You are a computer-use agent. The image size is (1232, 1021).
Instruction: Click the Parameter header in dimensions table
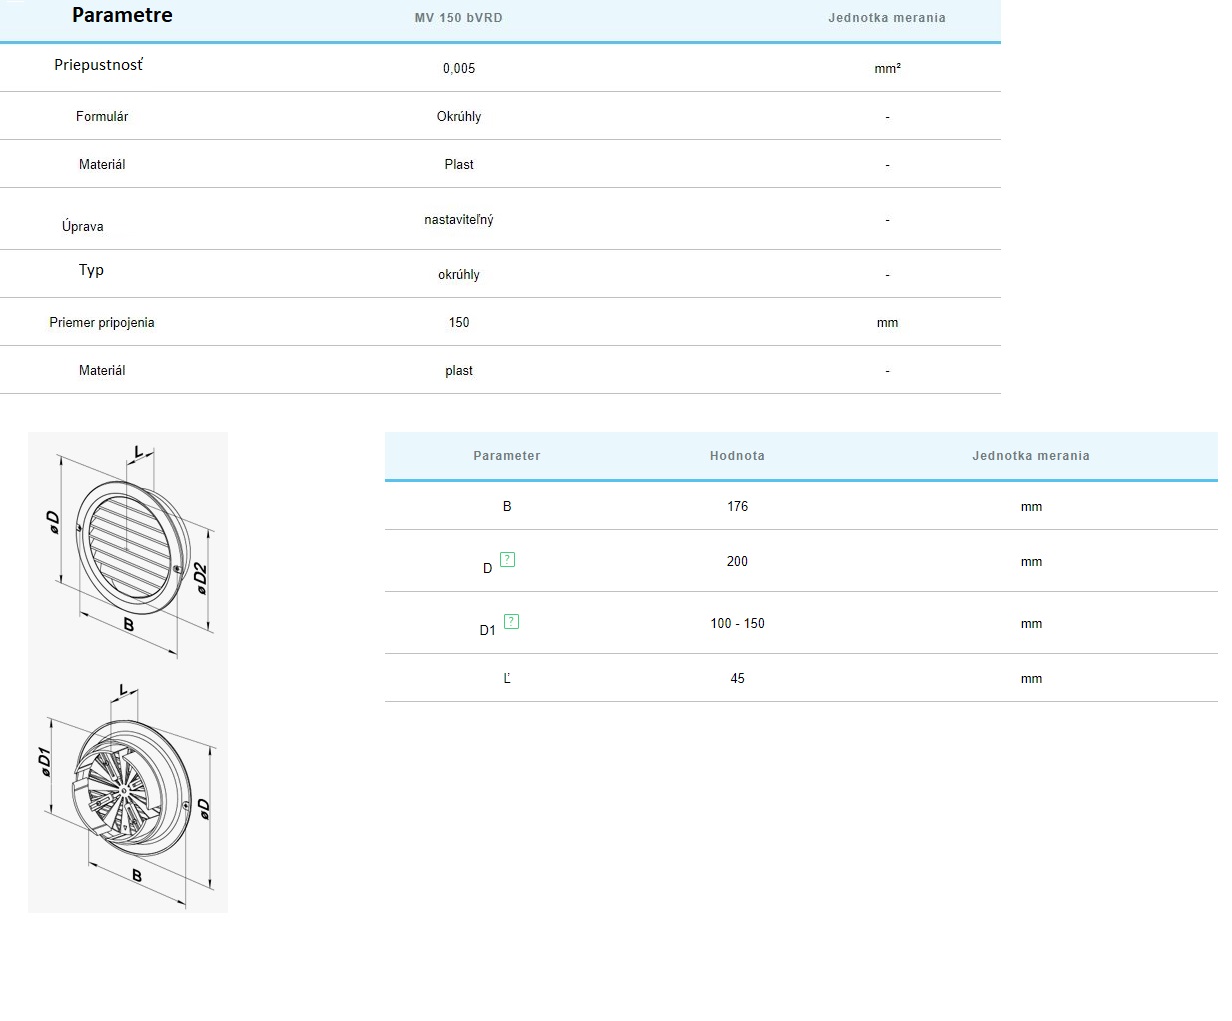[506, 456]
